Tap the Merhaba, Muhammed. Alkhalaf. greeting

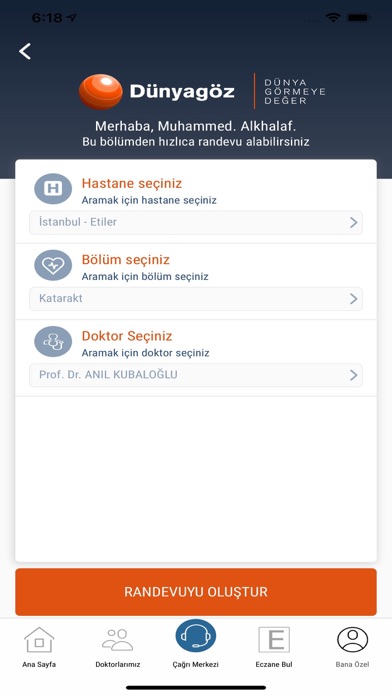[195, 127]
